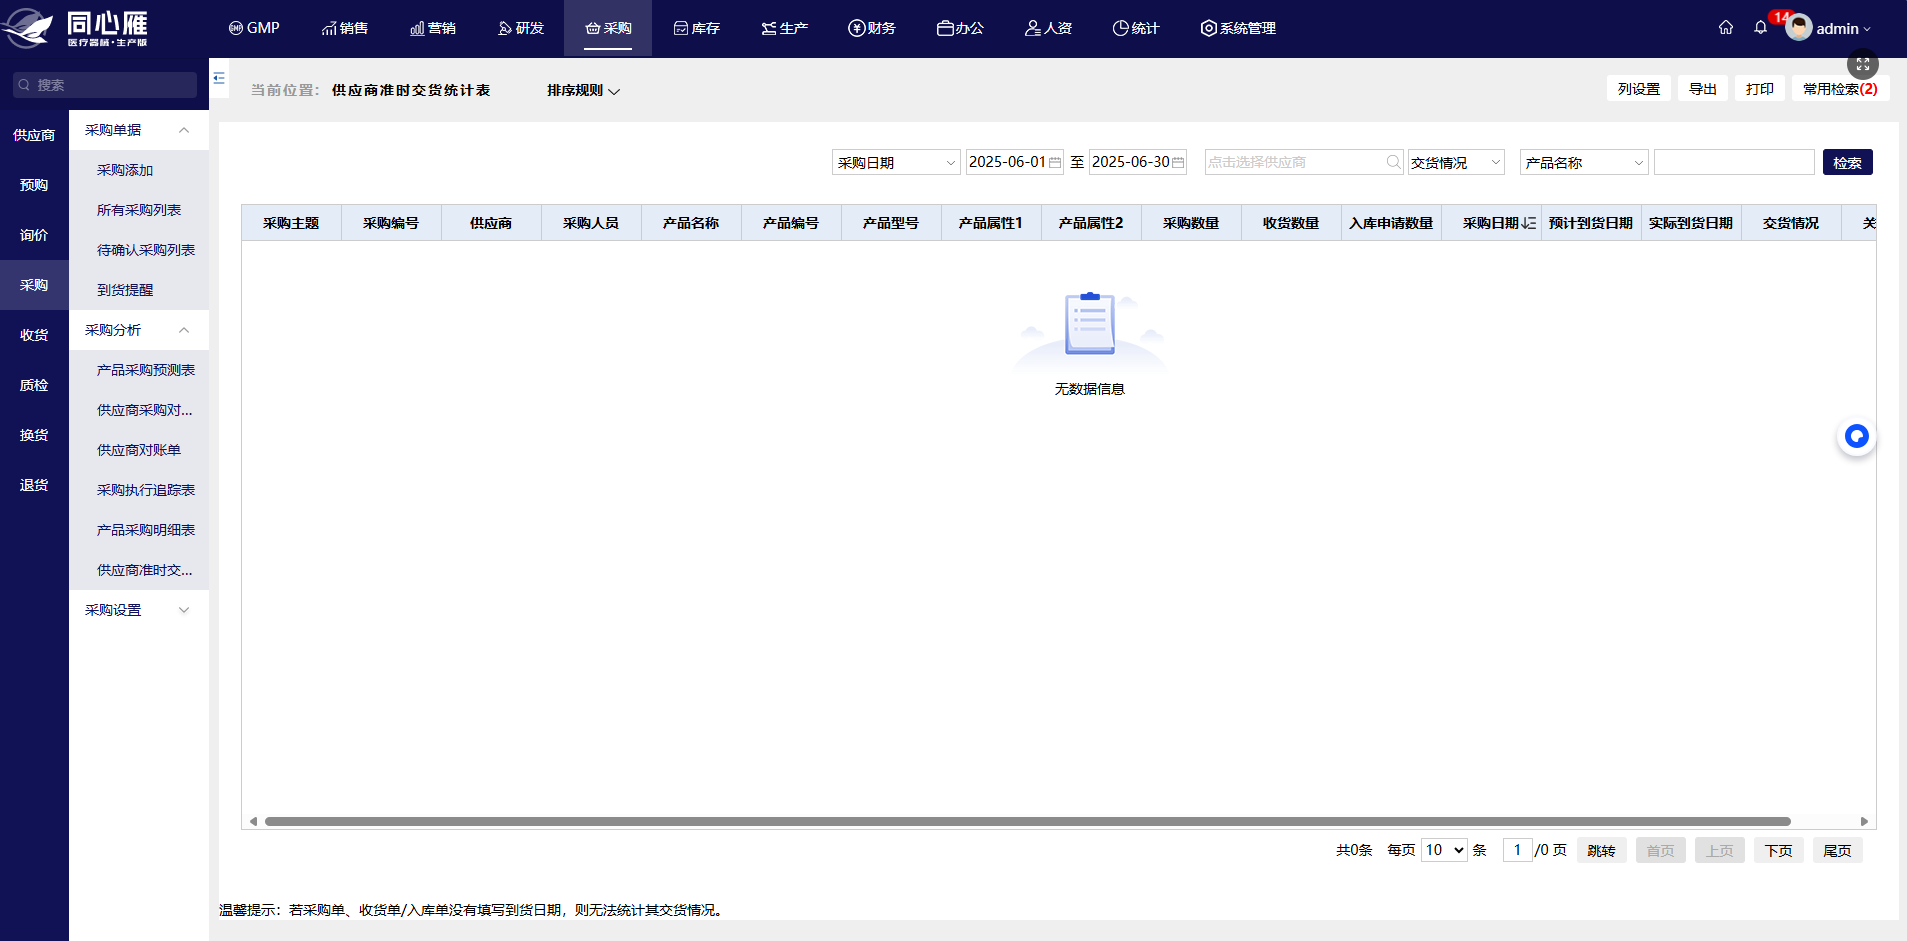
Task: Open the 库存 top menu
Action: (696, 28)
